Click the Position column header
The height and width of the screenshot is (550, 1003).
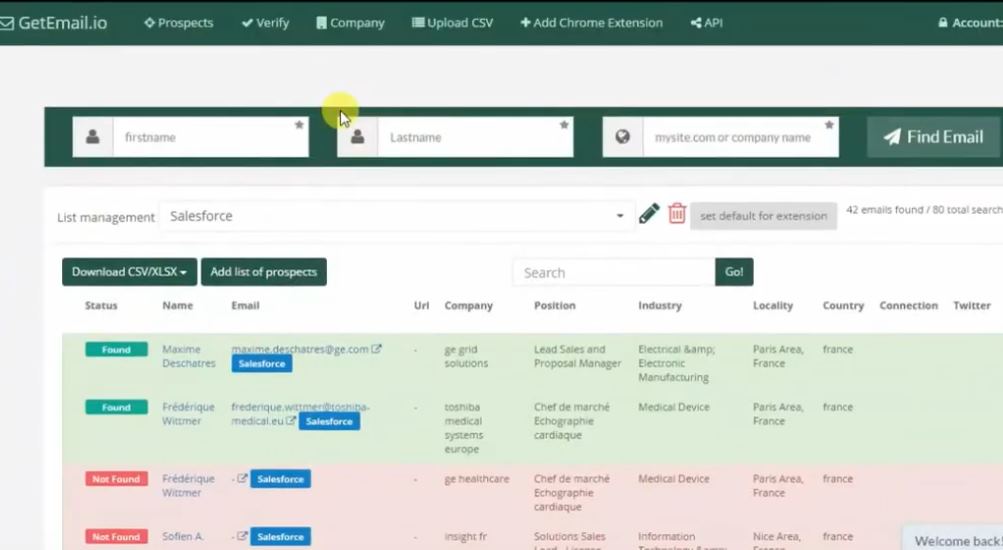pyautogui.click(x=555, y=306)
